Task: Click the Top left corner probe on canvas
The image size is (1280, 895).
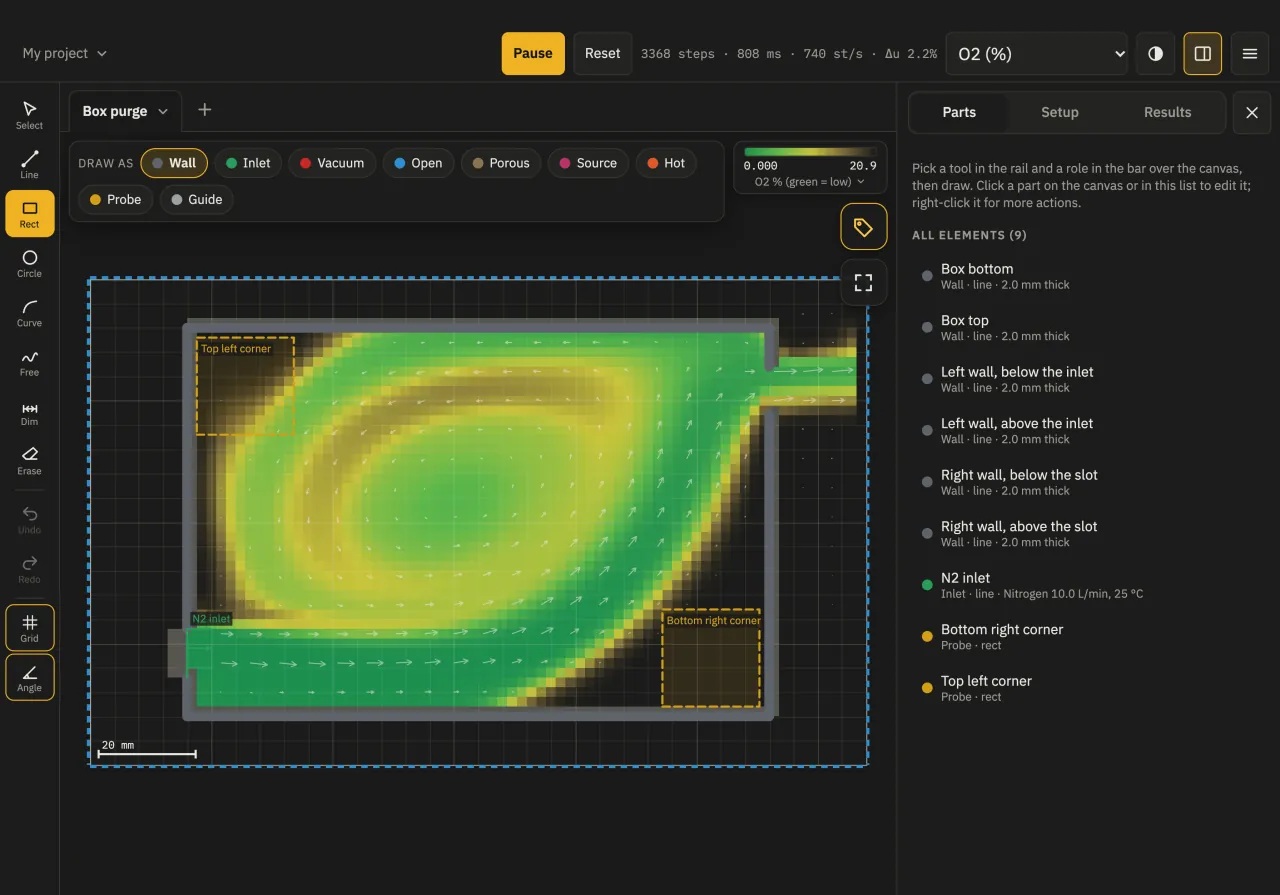Action: click(x=245, y=386)
